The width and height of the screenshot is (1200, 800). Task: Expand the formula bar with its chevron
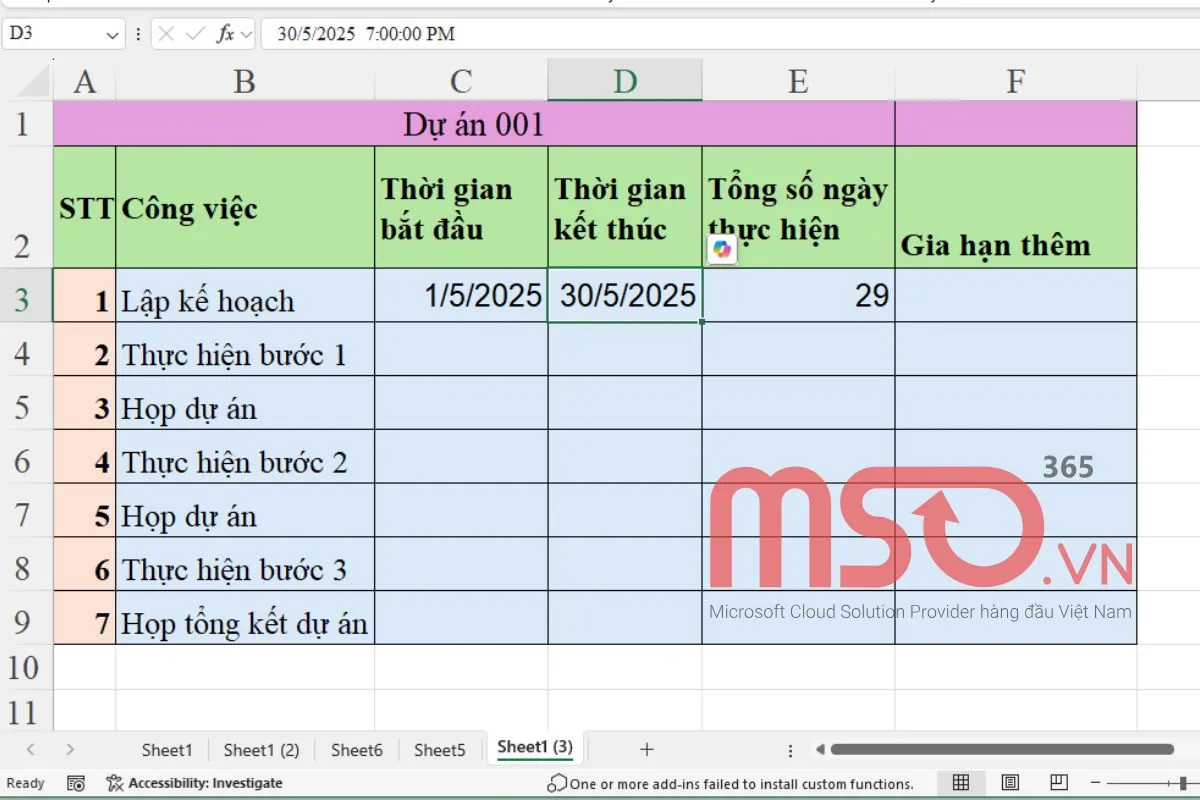[x=245, y=33]
